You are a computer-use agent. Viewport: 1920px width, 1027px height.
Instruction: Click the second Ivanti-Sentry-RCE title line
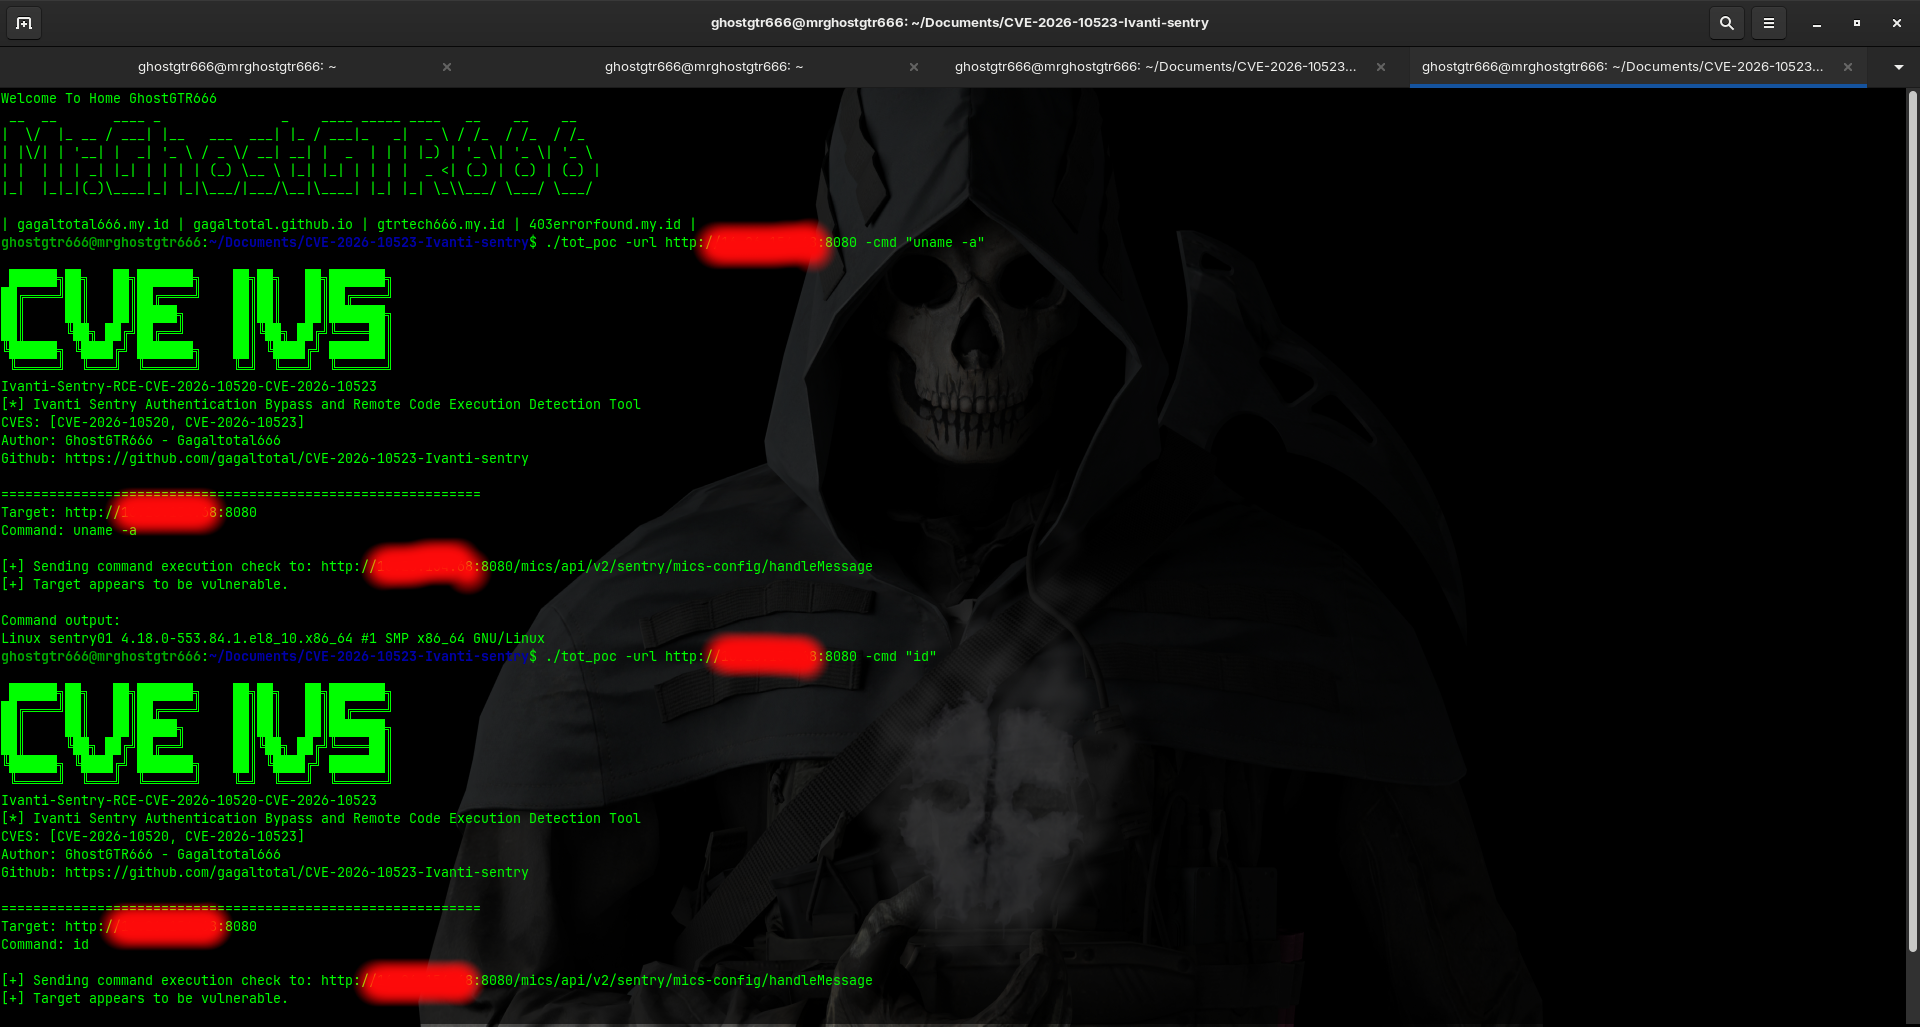pos(189,801)
